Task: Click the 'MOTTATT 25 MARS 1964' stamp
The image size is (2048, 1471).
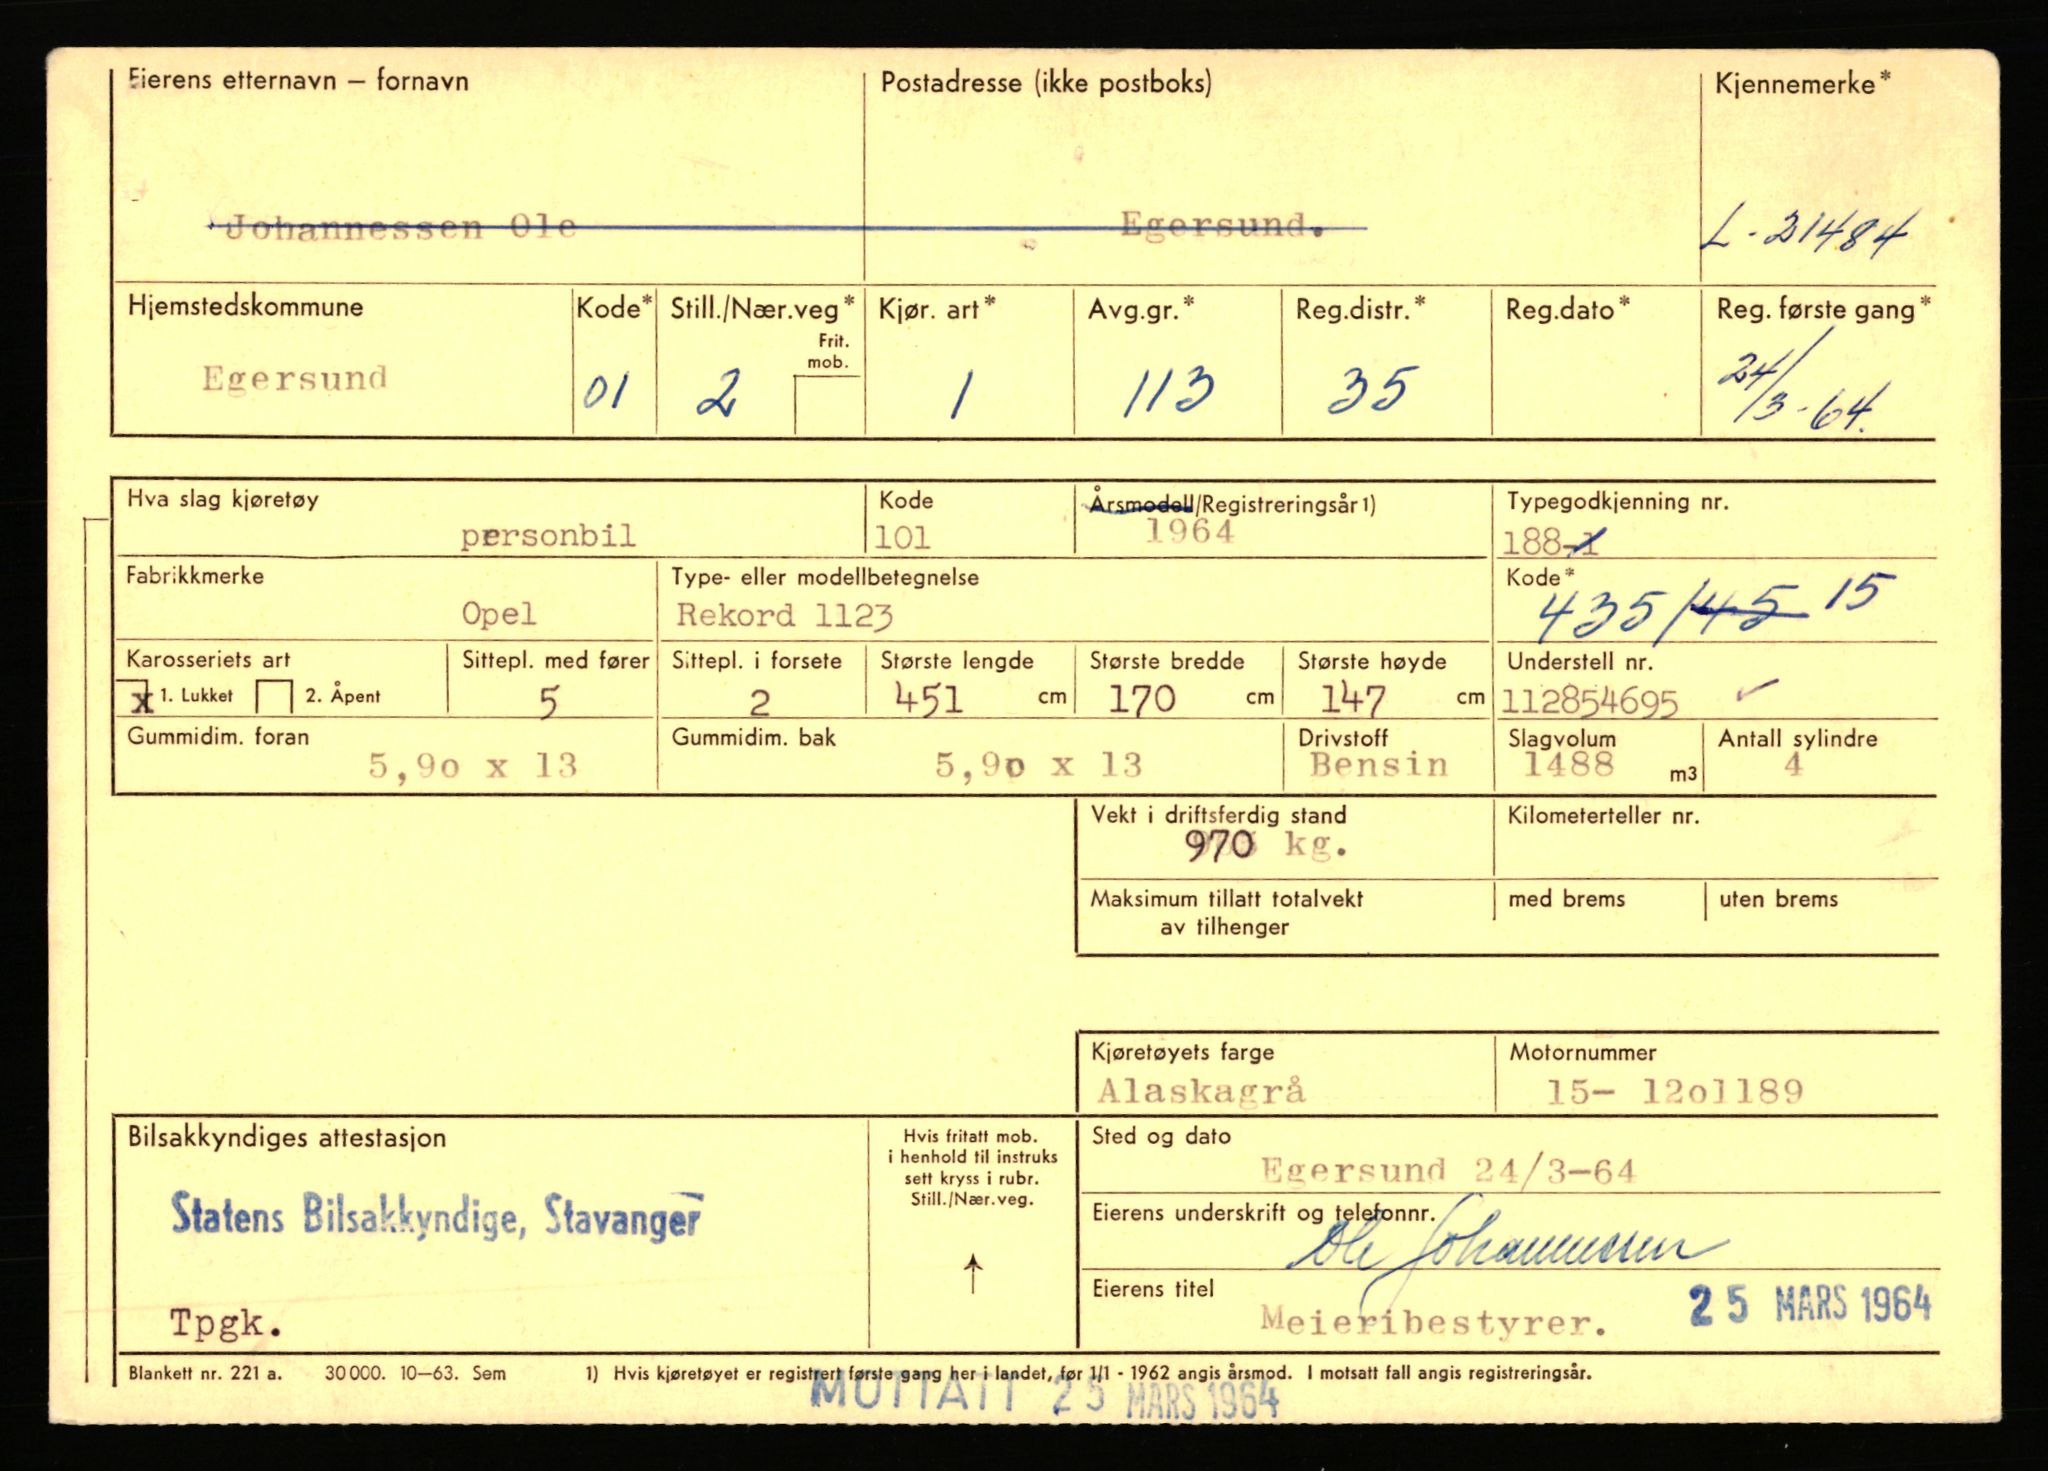Action: (1044, 1394)
